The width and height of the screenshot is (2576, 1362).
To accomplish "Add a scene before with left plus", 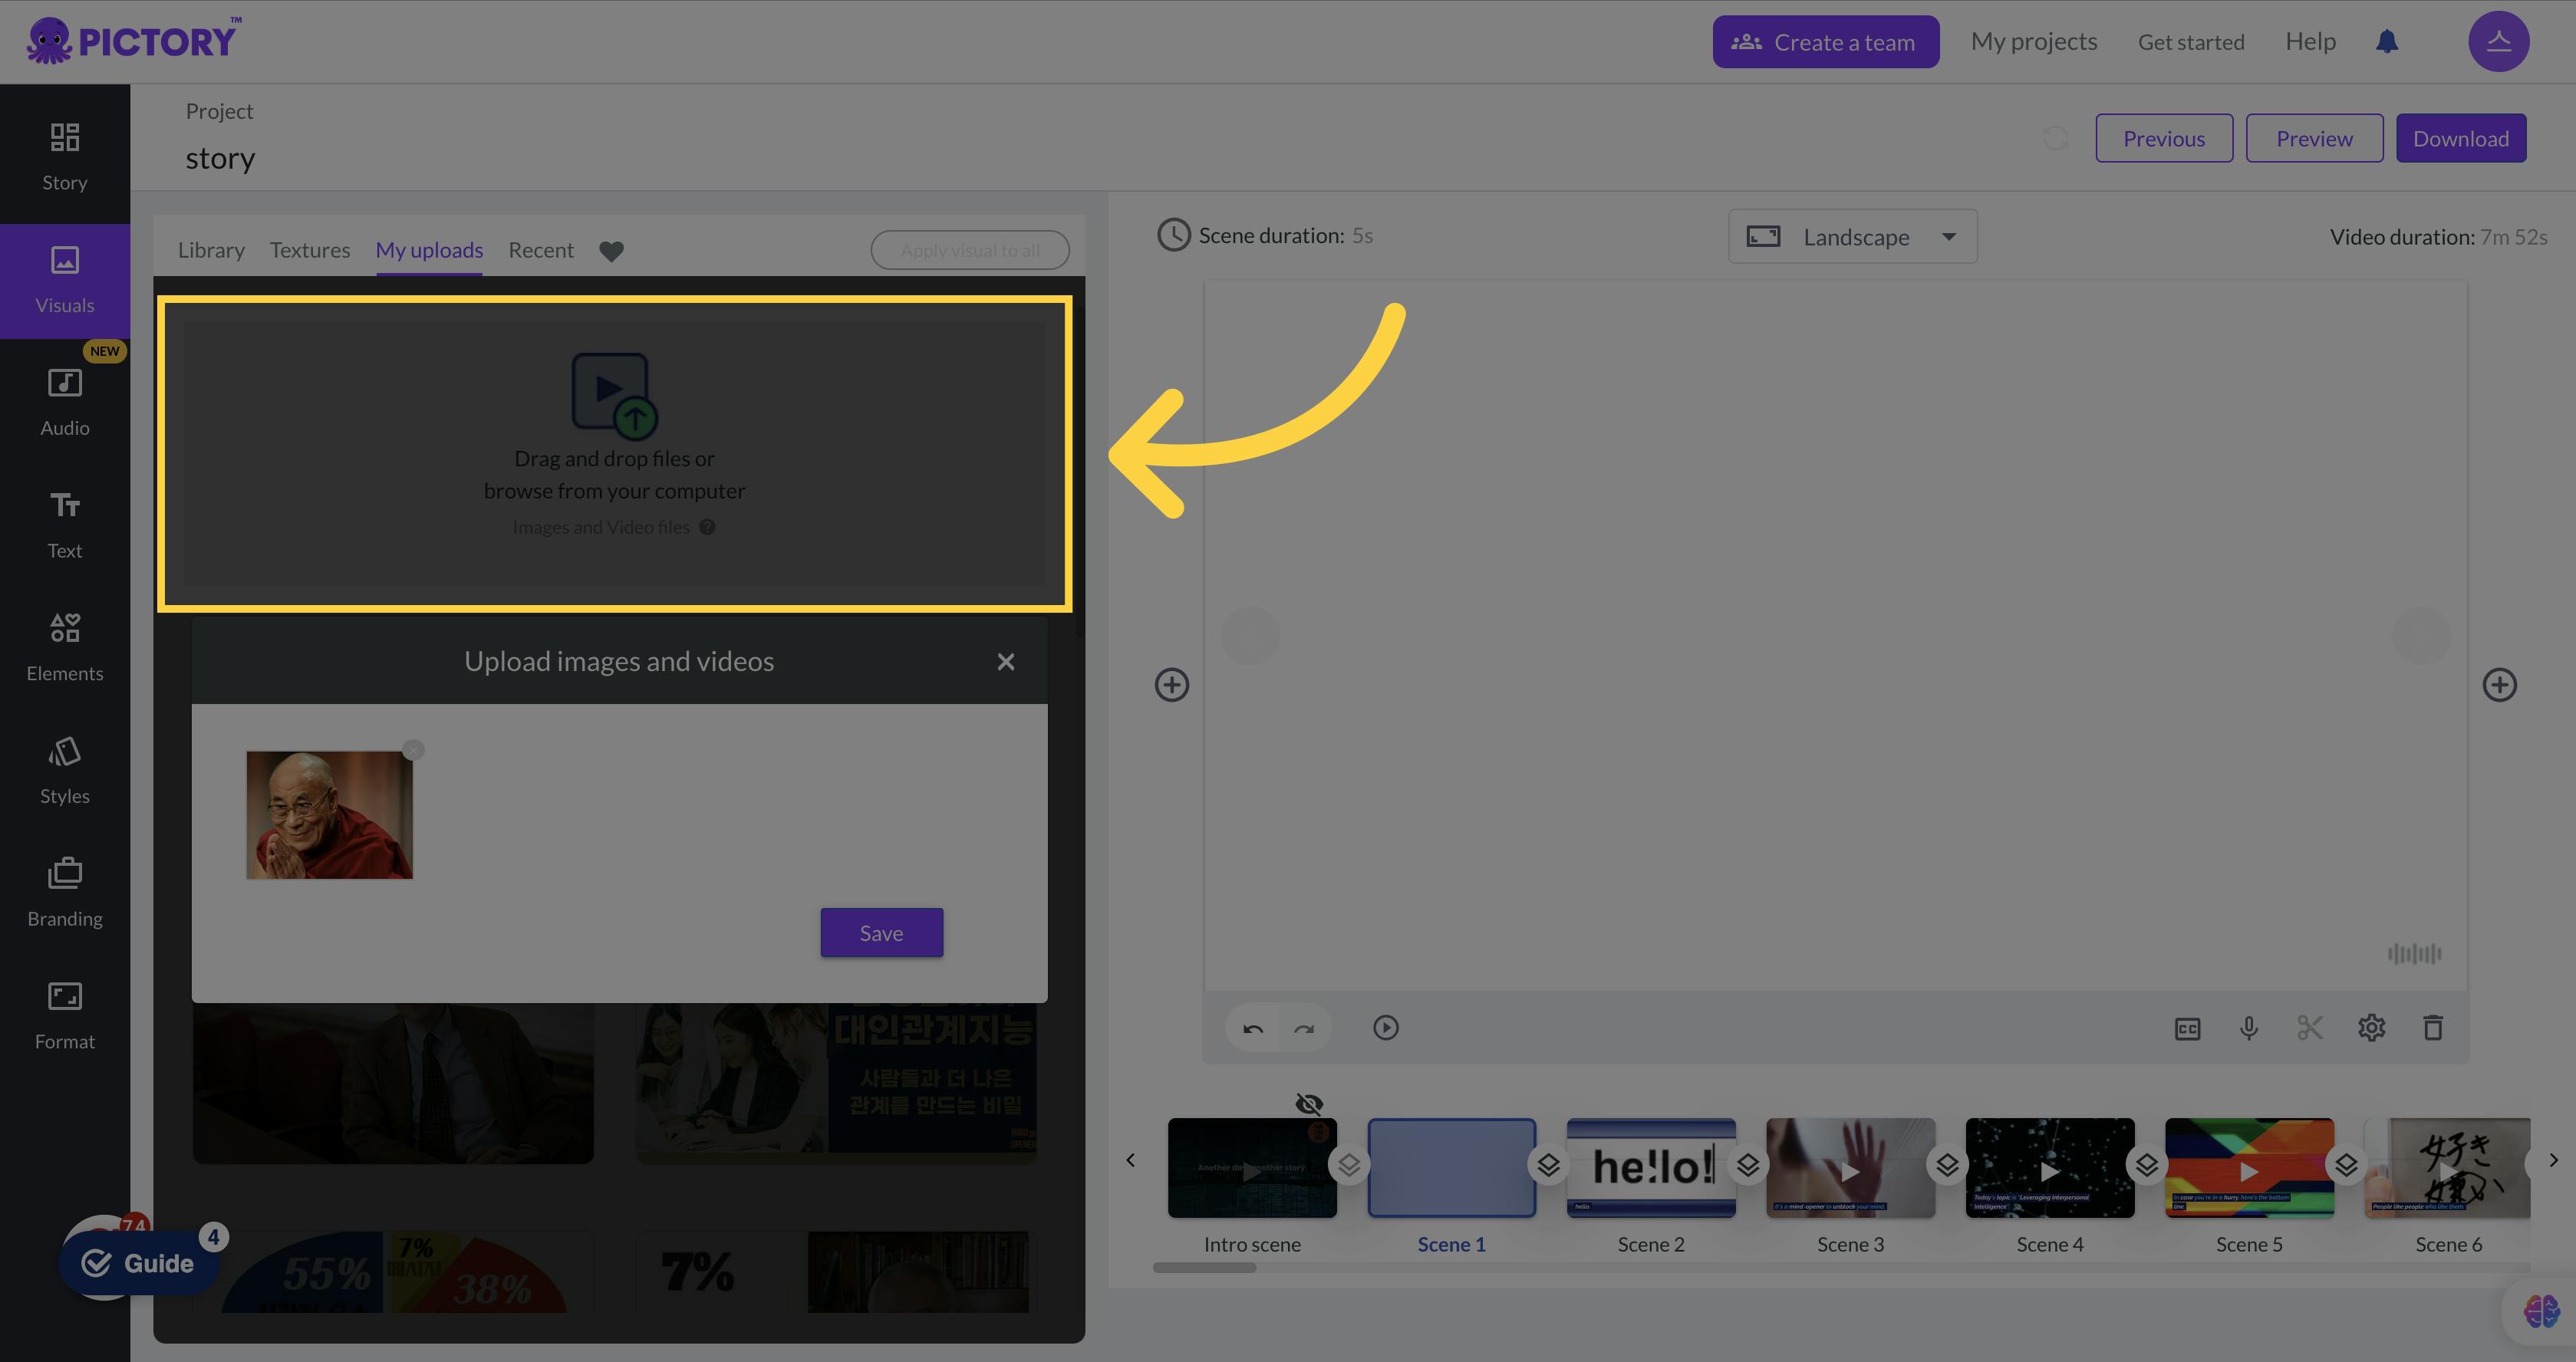I will (x=1172, y=685).
